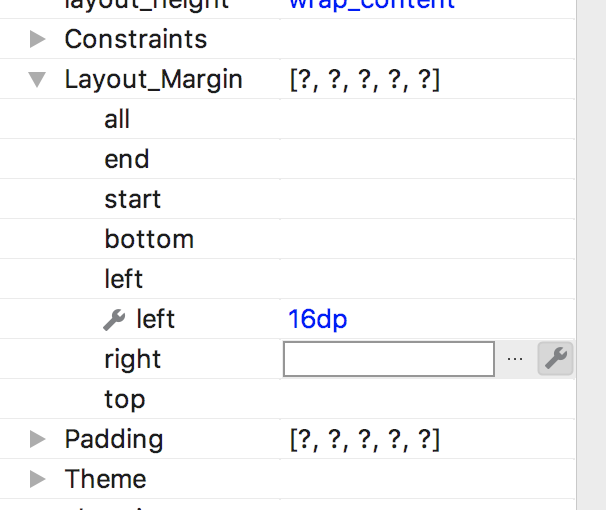Toggle the wrench button next to the right field
Screen dimensions: 606x510
point(555,359)
